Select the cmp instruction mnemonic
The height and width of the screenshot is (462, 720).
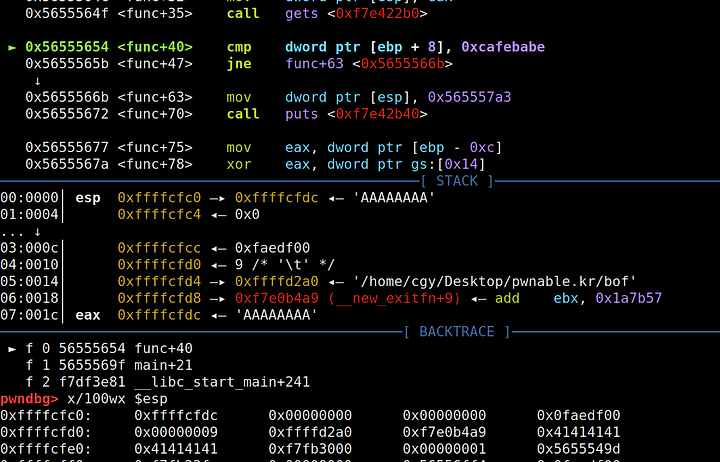(239, 48)
